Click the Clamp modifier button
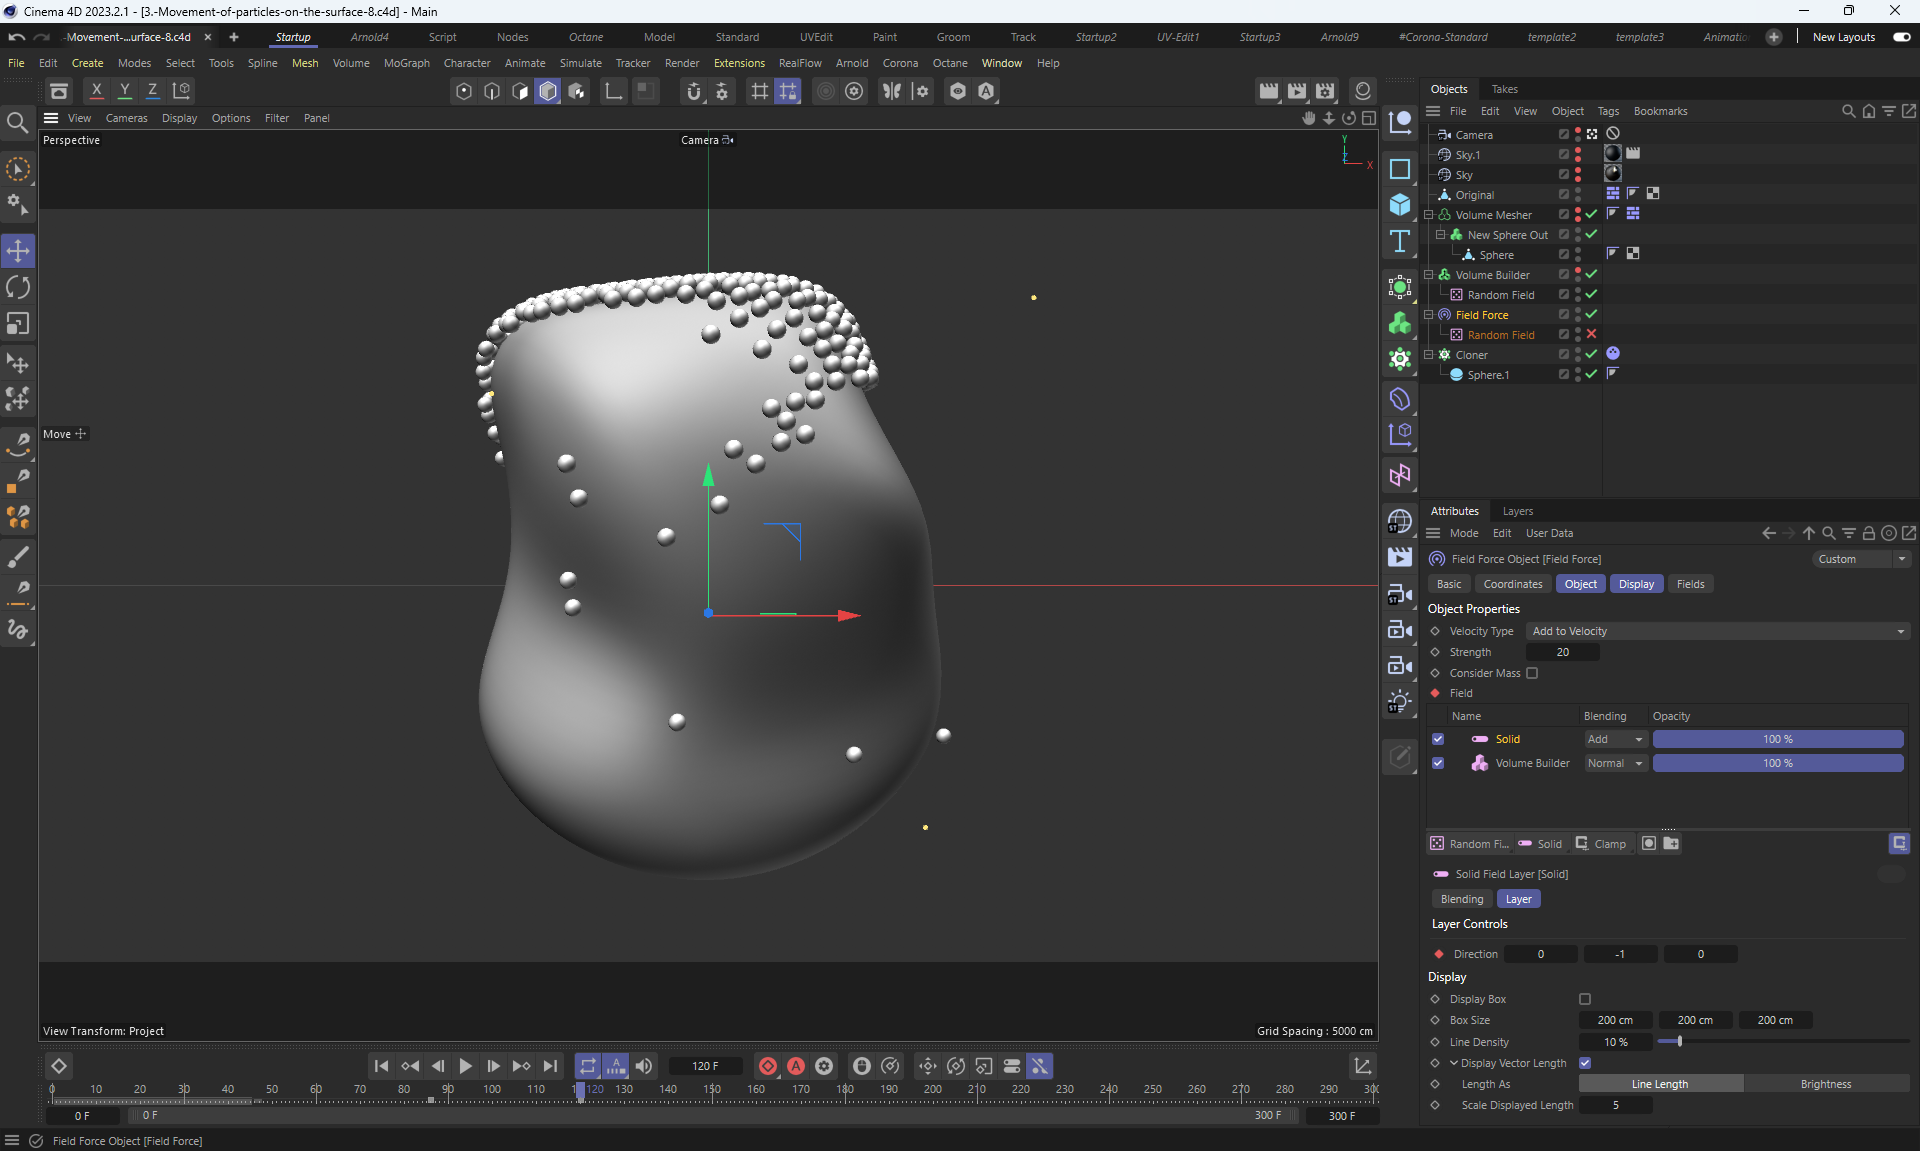This screenshot has height=1151, width=1920. pos(1601,844)
